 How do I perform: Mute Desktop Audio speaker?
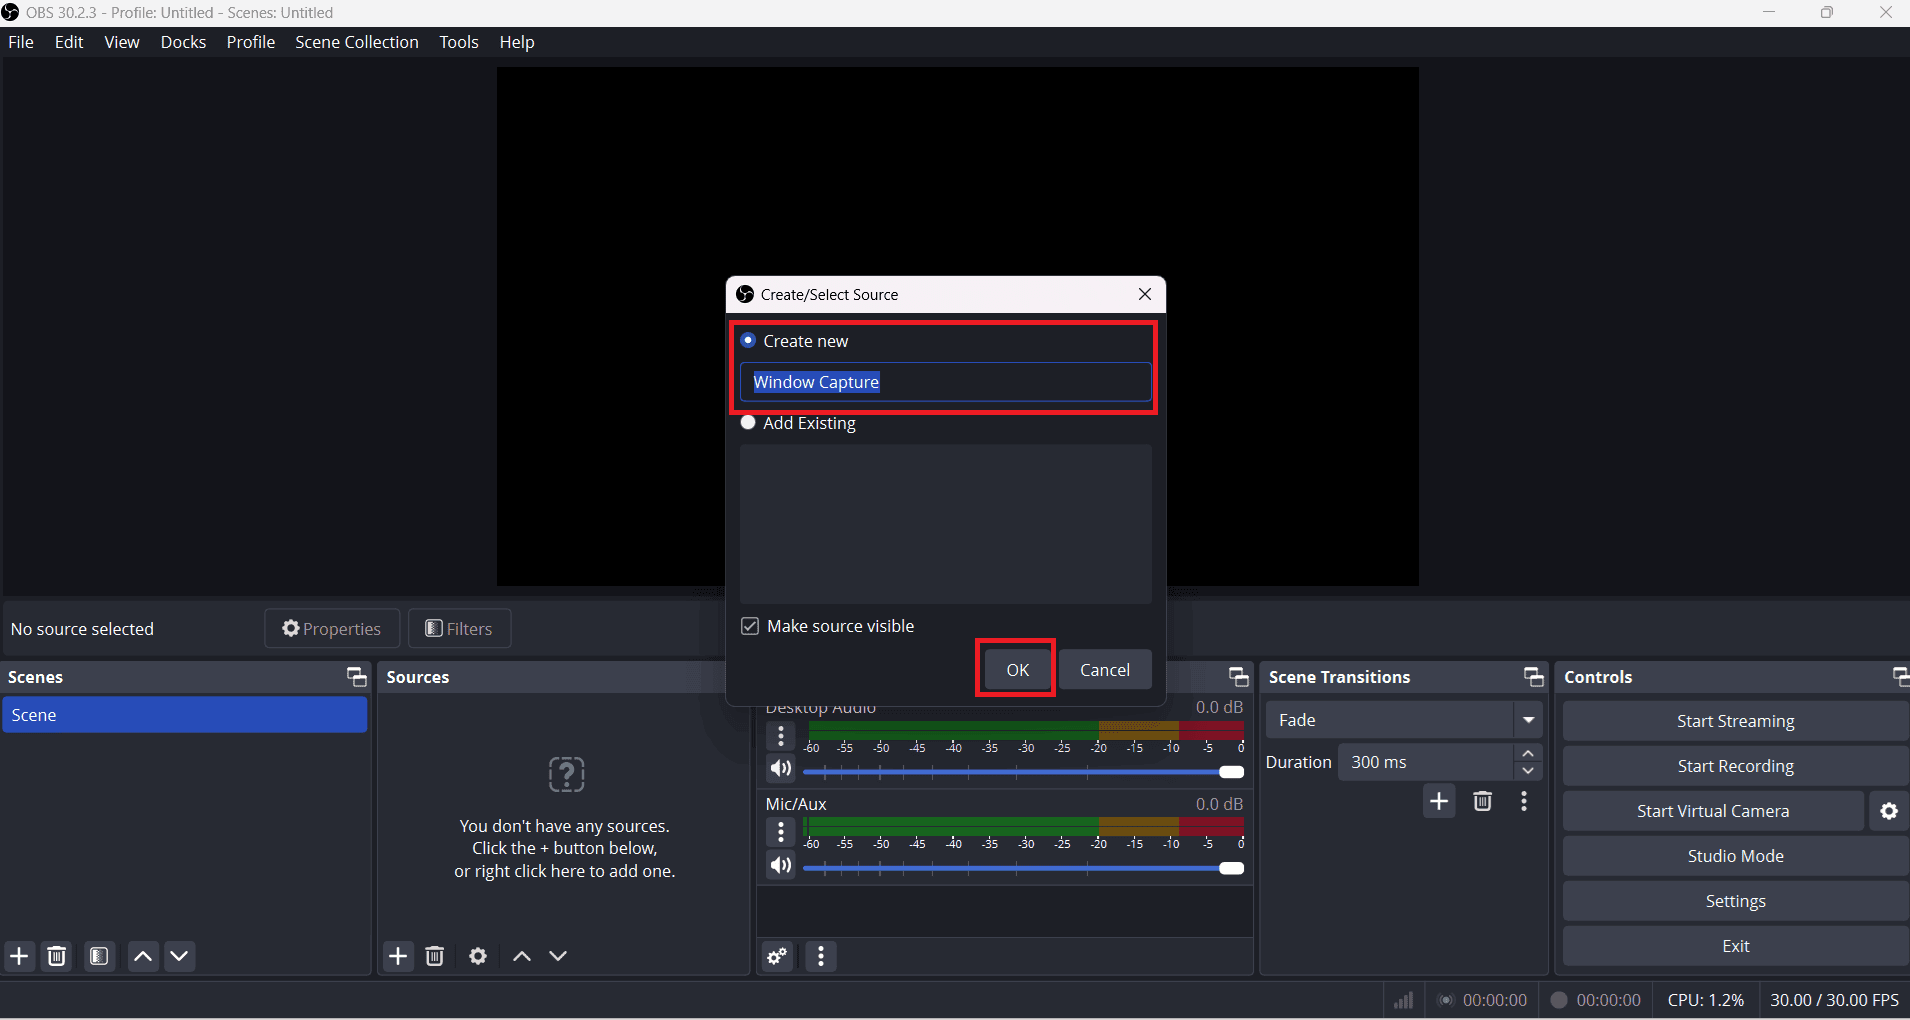click(x=781, y=769)
